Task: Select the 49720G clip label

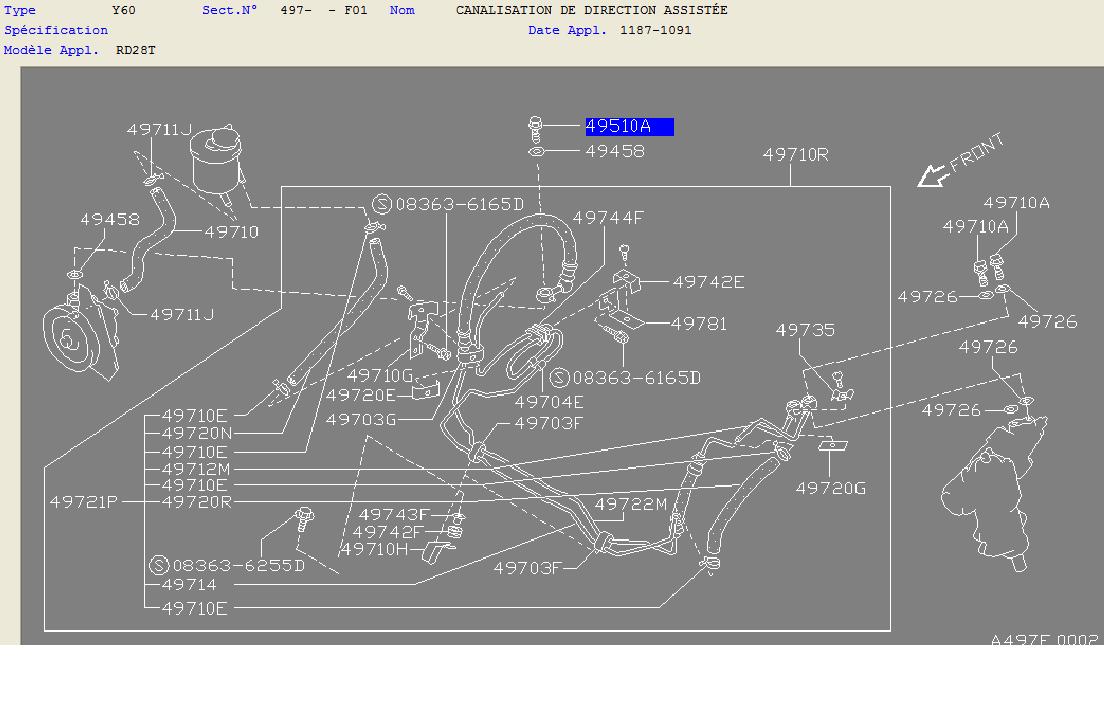Action: 830,488
